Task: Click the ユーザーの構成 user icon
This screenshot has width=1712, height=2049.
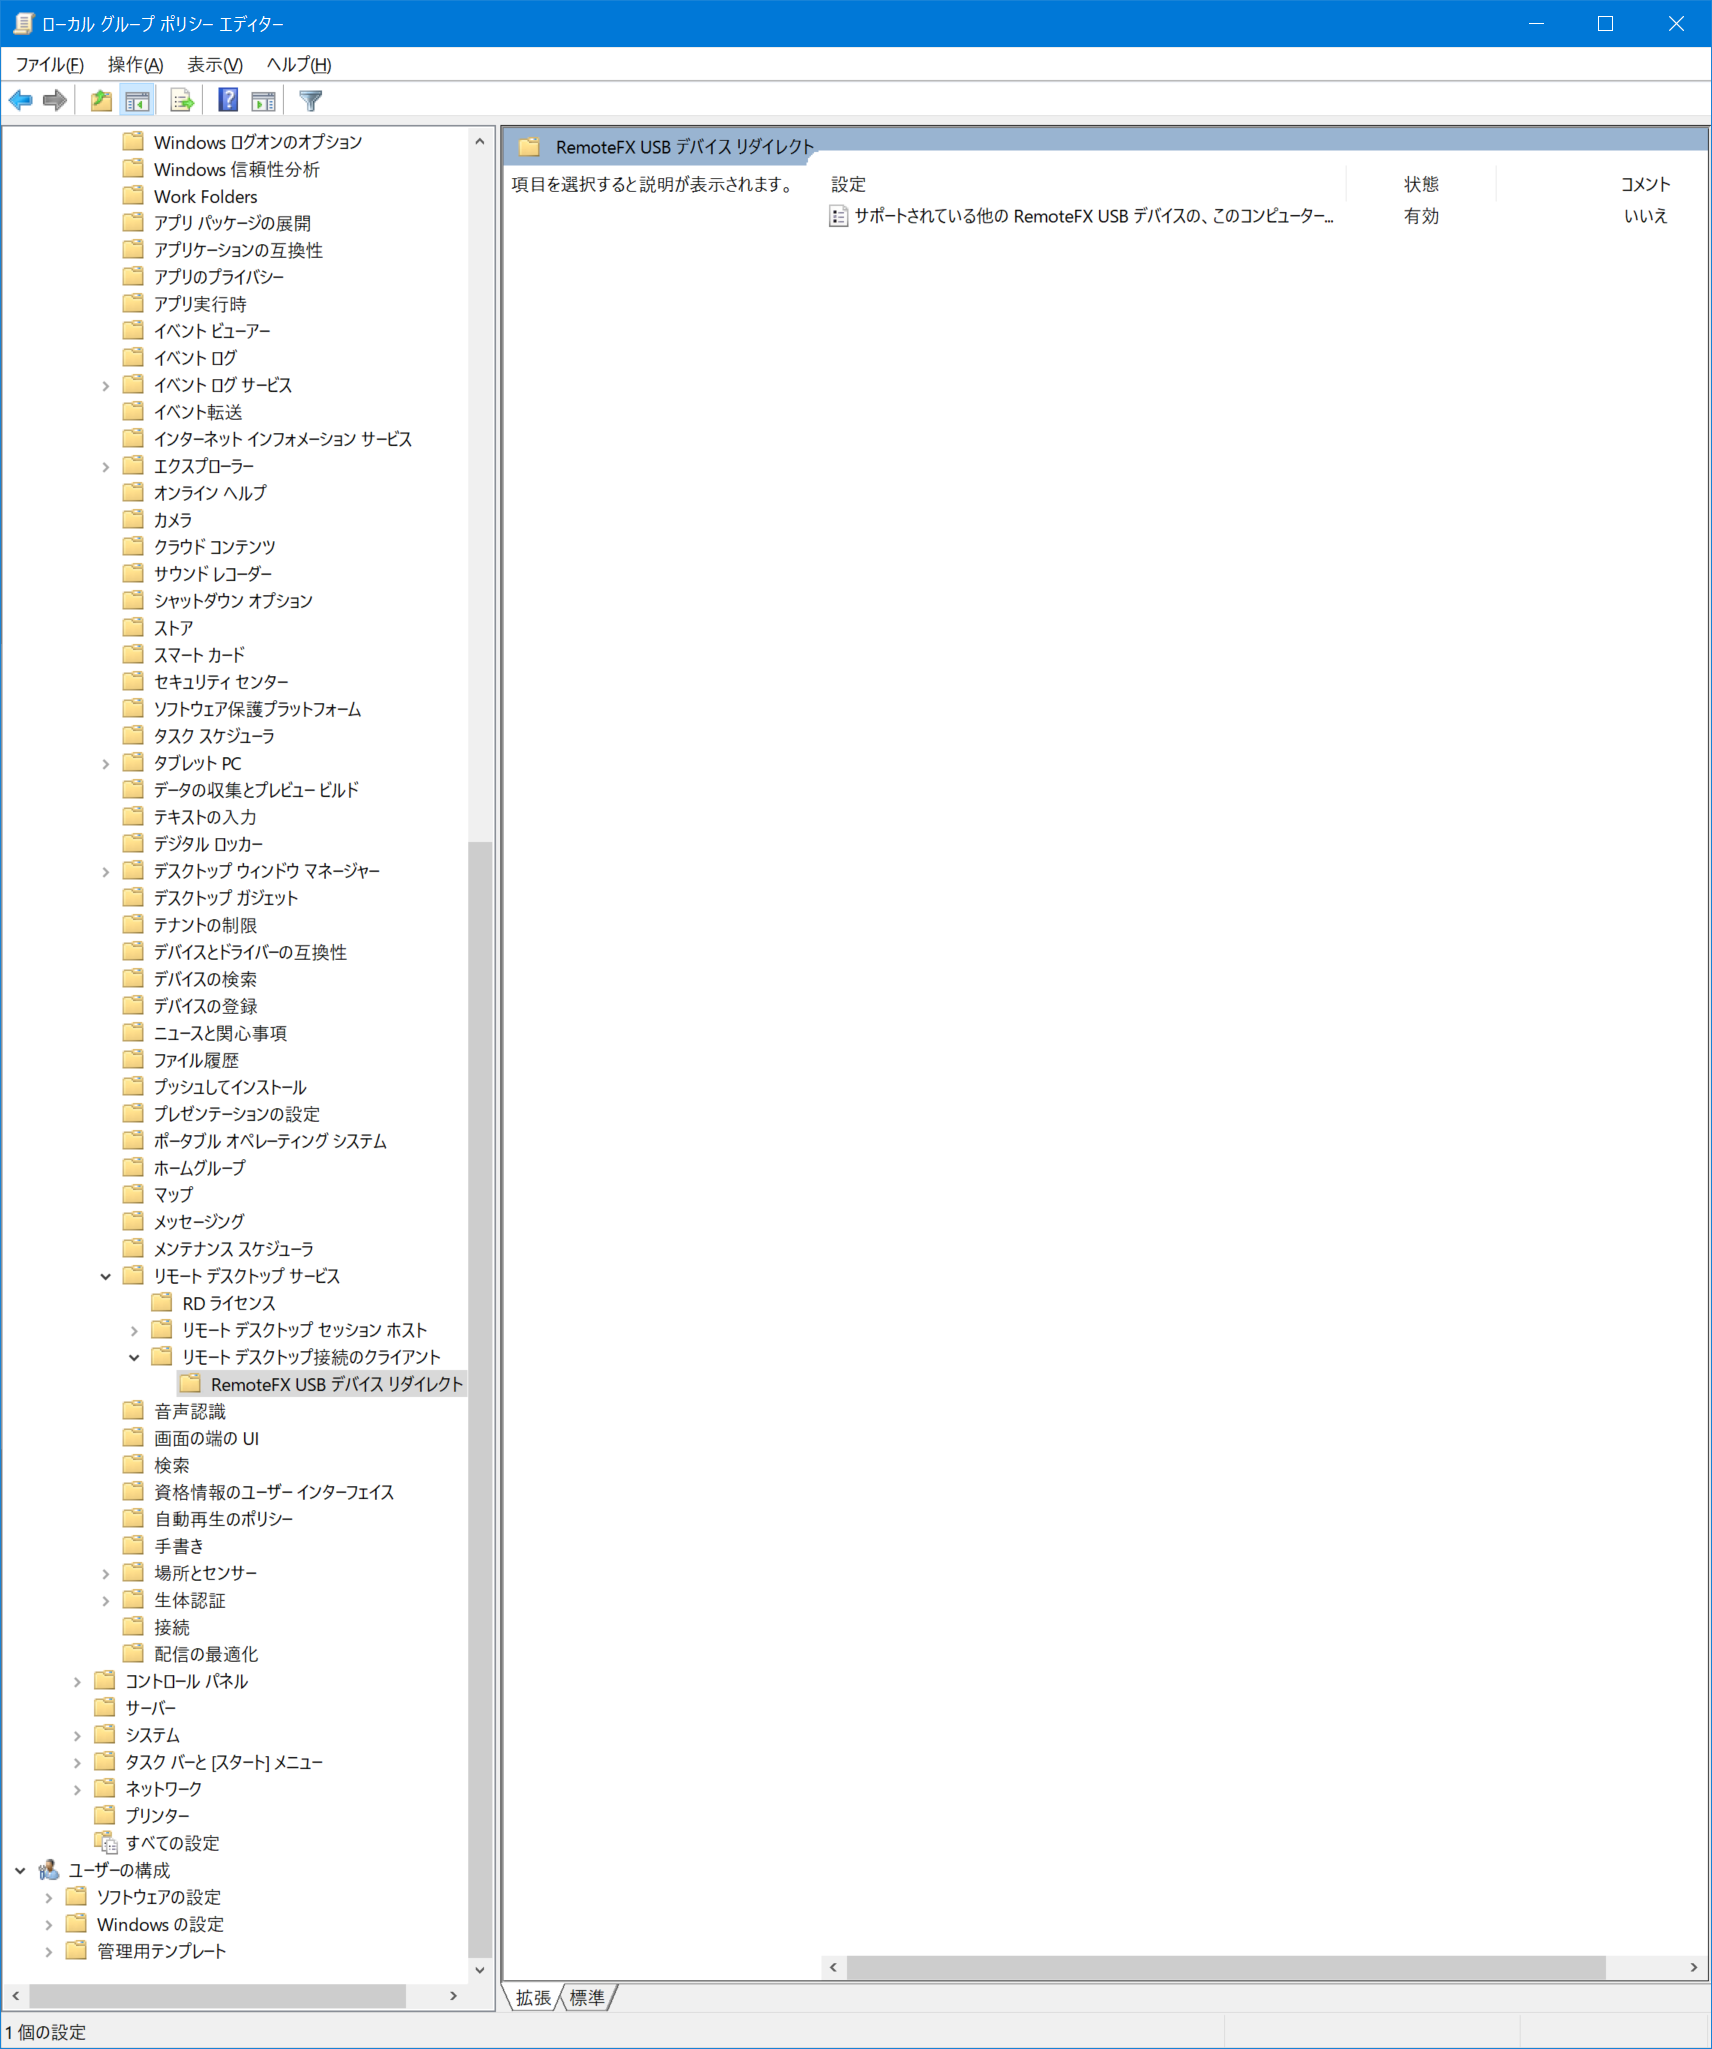Action: coord(49,1870)
